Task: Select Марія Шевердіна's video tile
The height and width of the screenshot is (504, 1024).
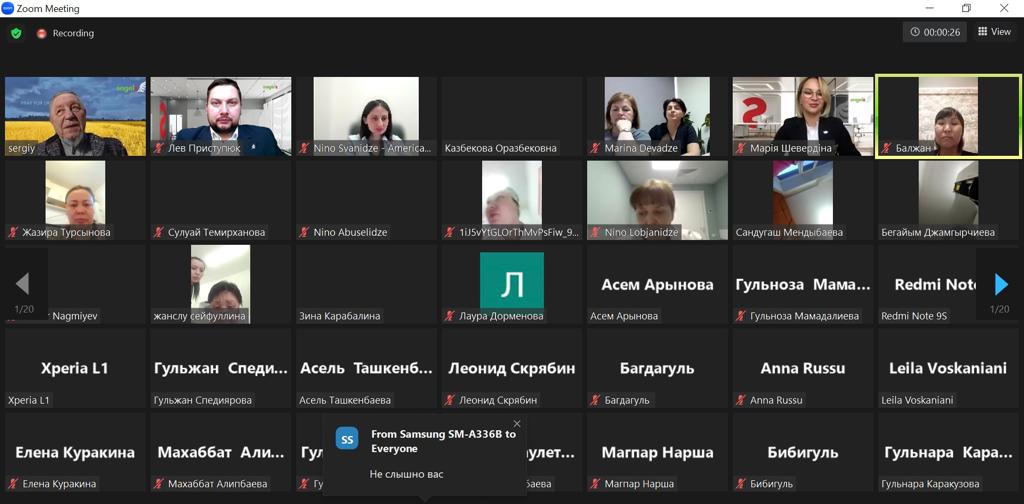Action: click(803, 116)
